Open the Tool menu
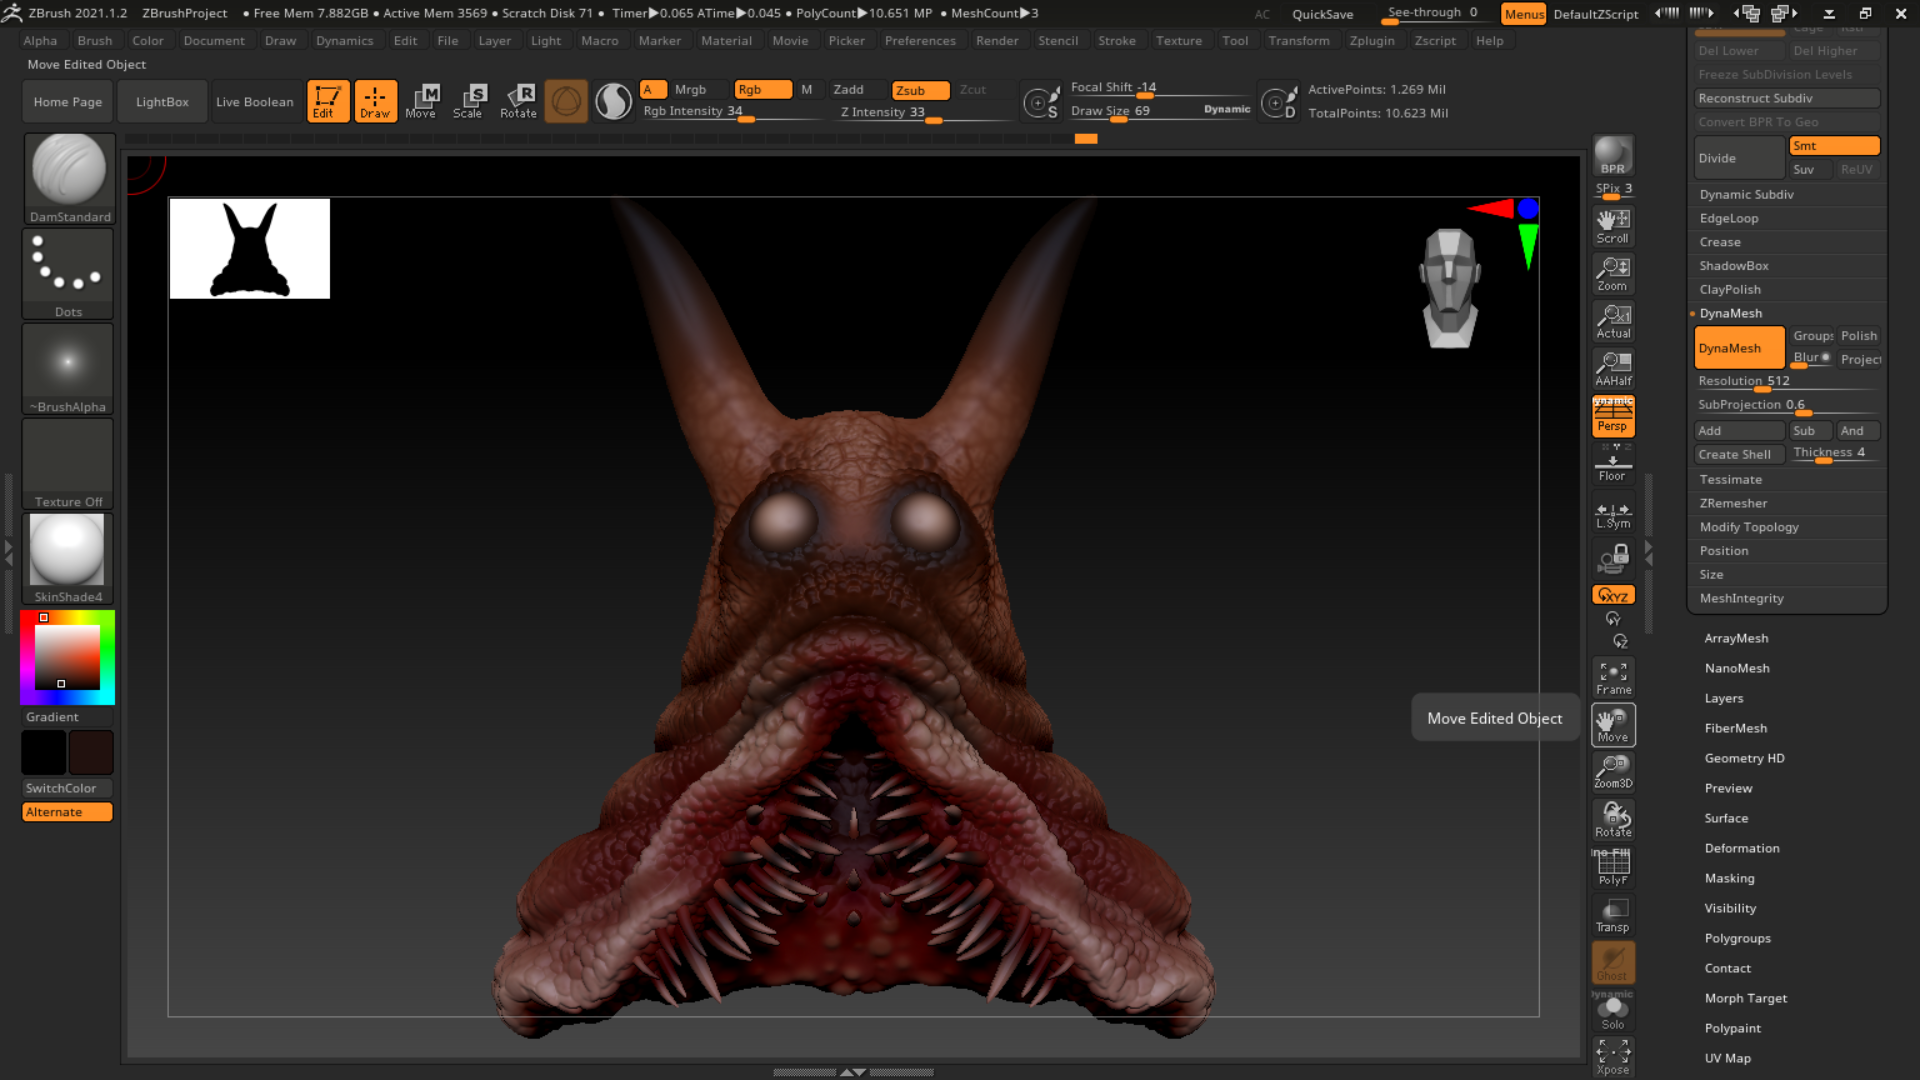This screenshot has width=1920, height=1080. [x=1235, y=40]
